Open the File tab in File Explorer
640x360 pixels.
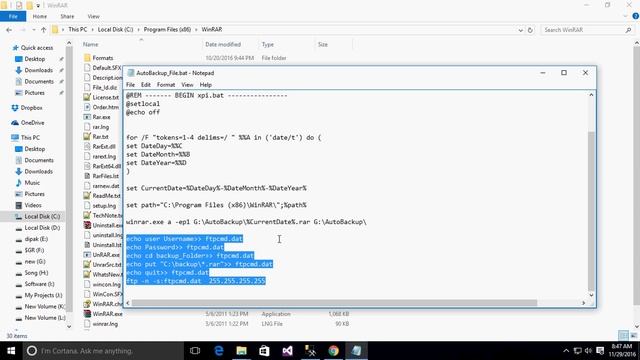[13, 16]
